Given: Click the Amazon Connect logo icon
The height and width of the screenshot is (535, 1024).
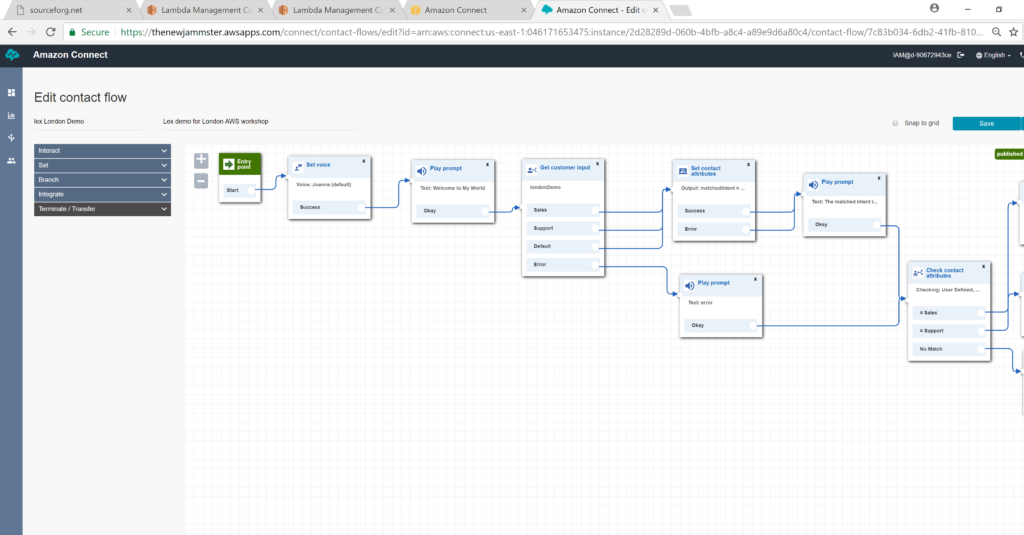Looking at the screenshot, I should (12, 55).
